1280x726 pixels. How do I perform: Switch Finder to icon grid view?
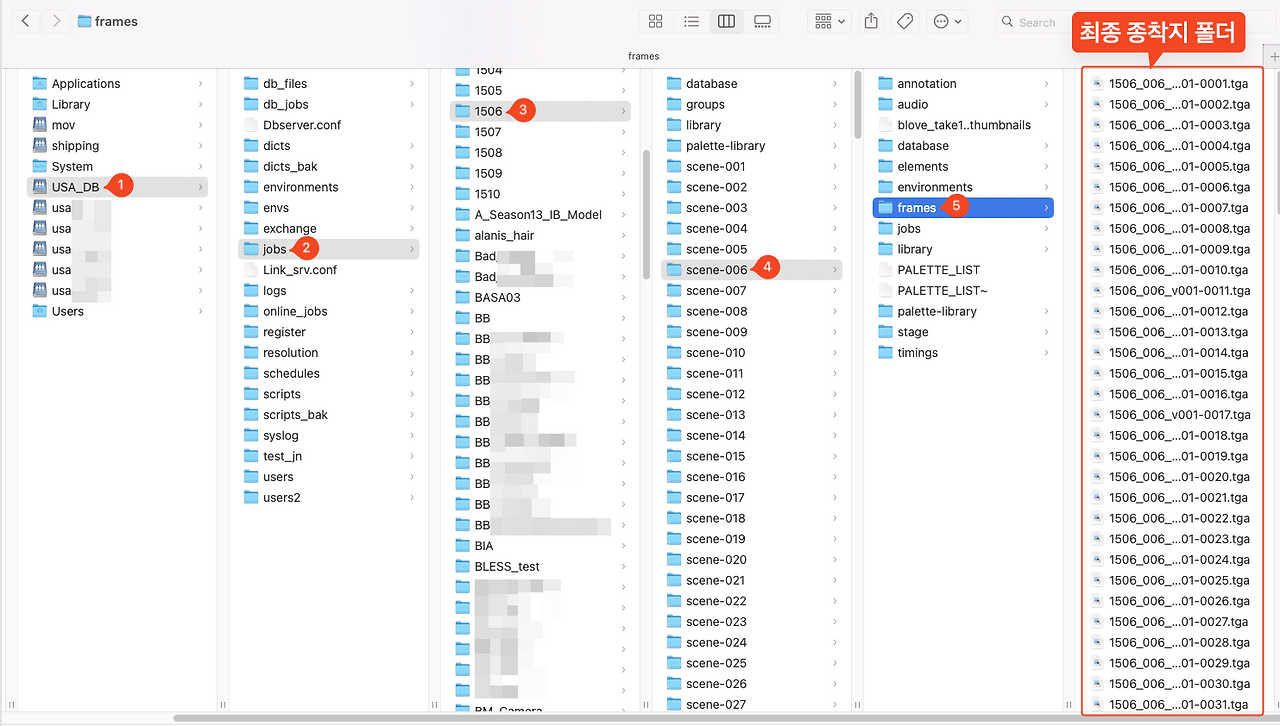(656, 21)
